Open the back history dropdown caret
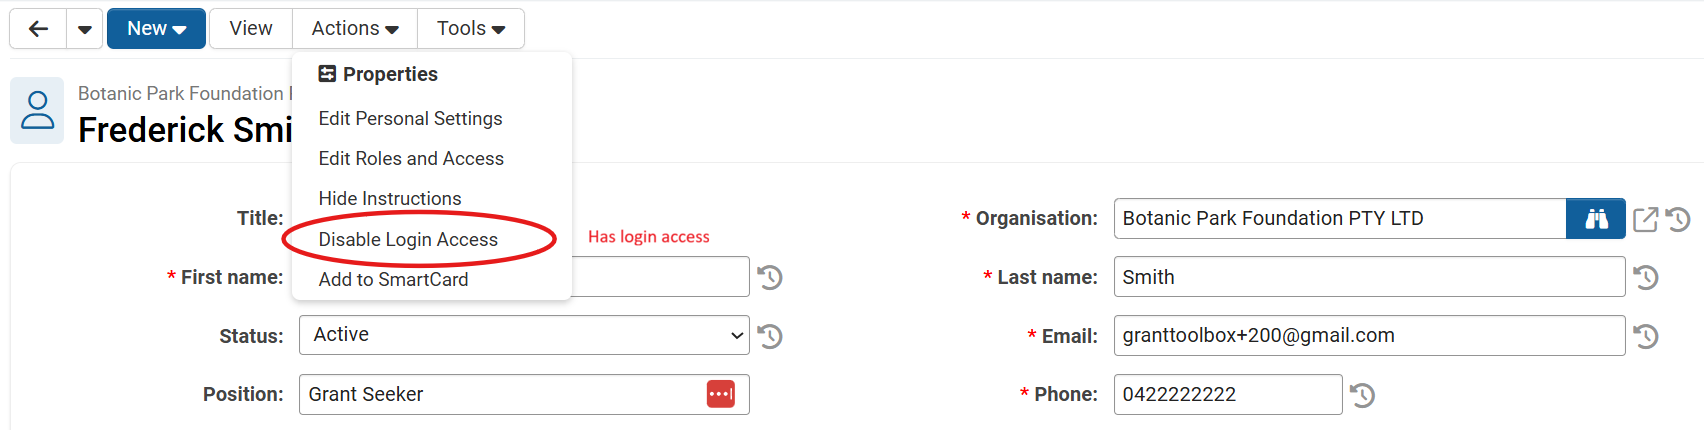 [85, 29]
